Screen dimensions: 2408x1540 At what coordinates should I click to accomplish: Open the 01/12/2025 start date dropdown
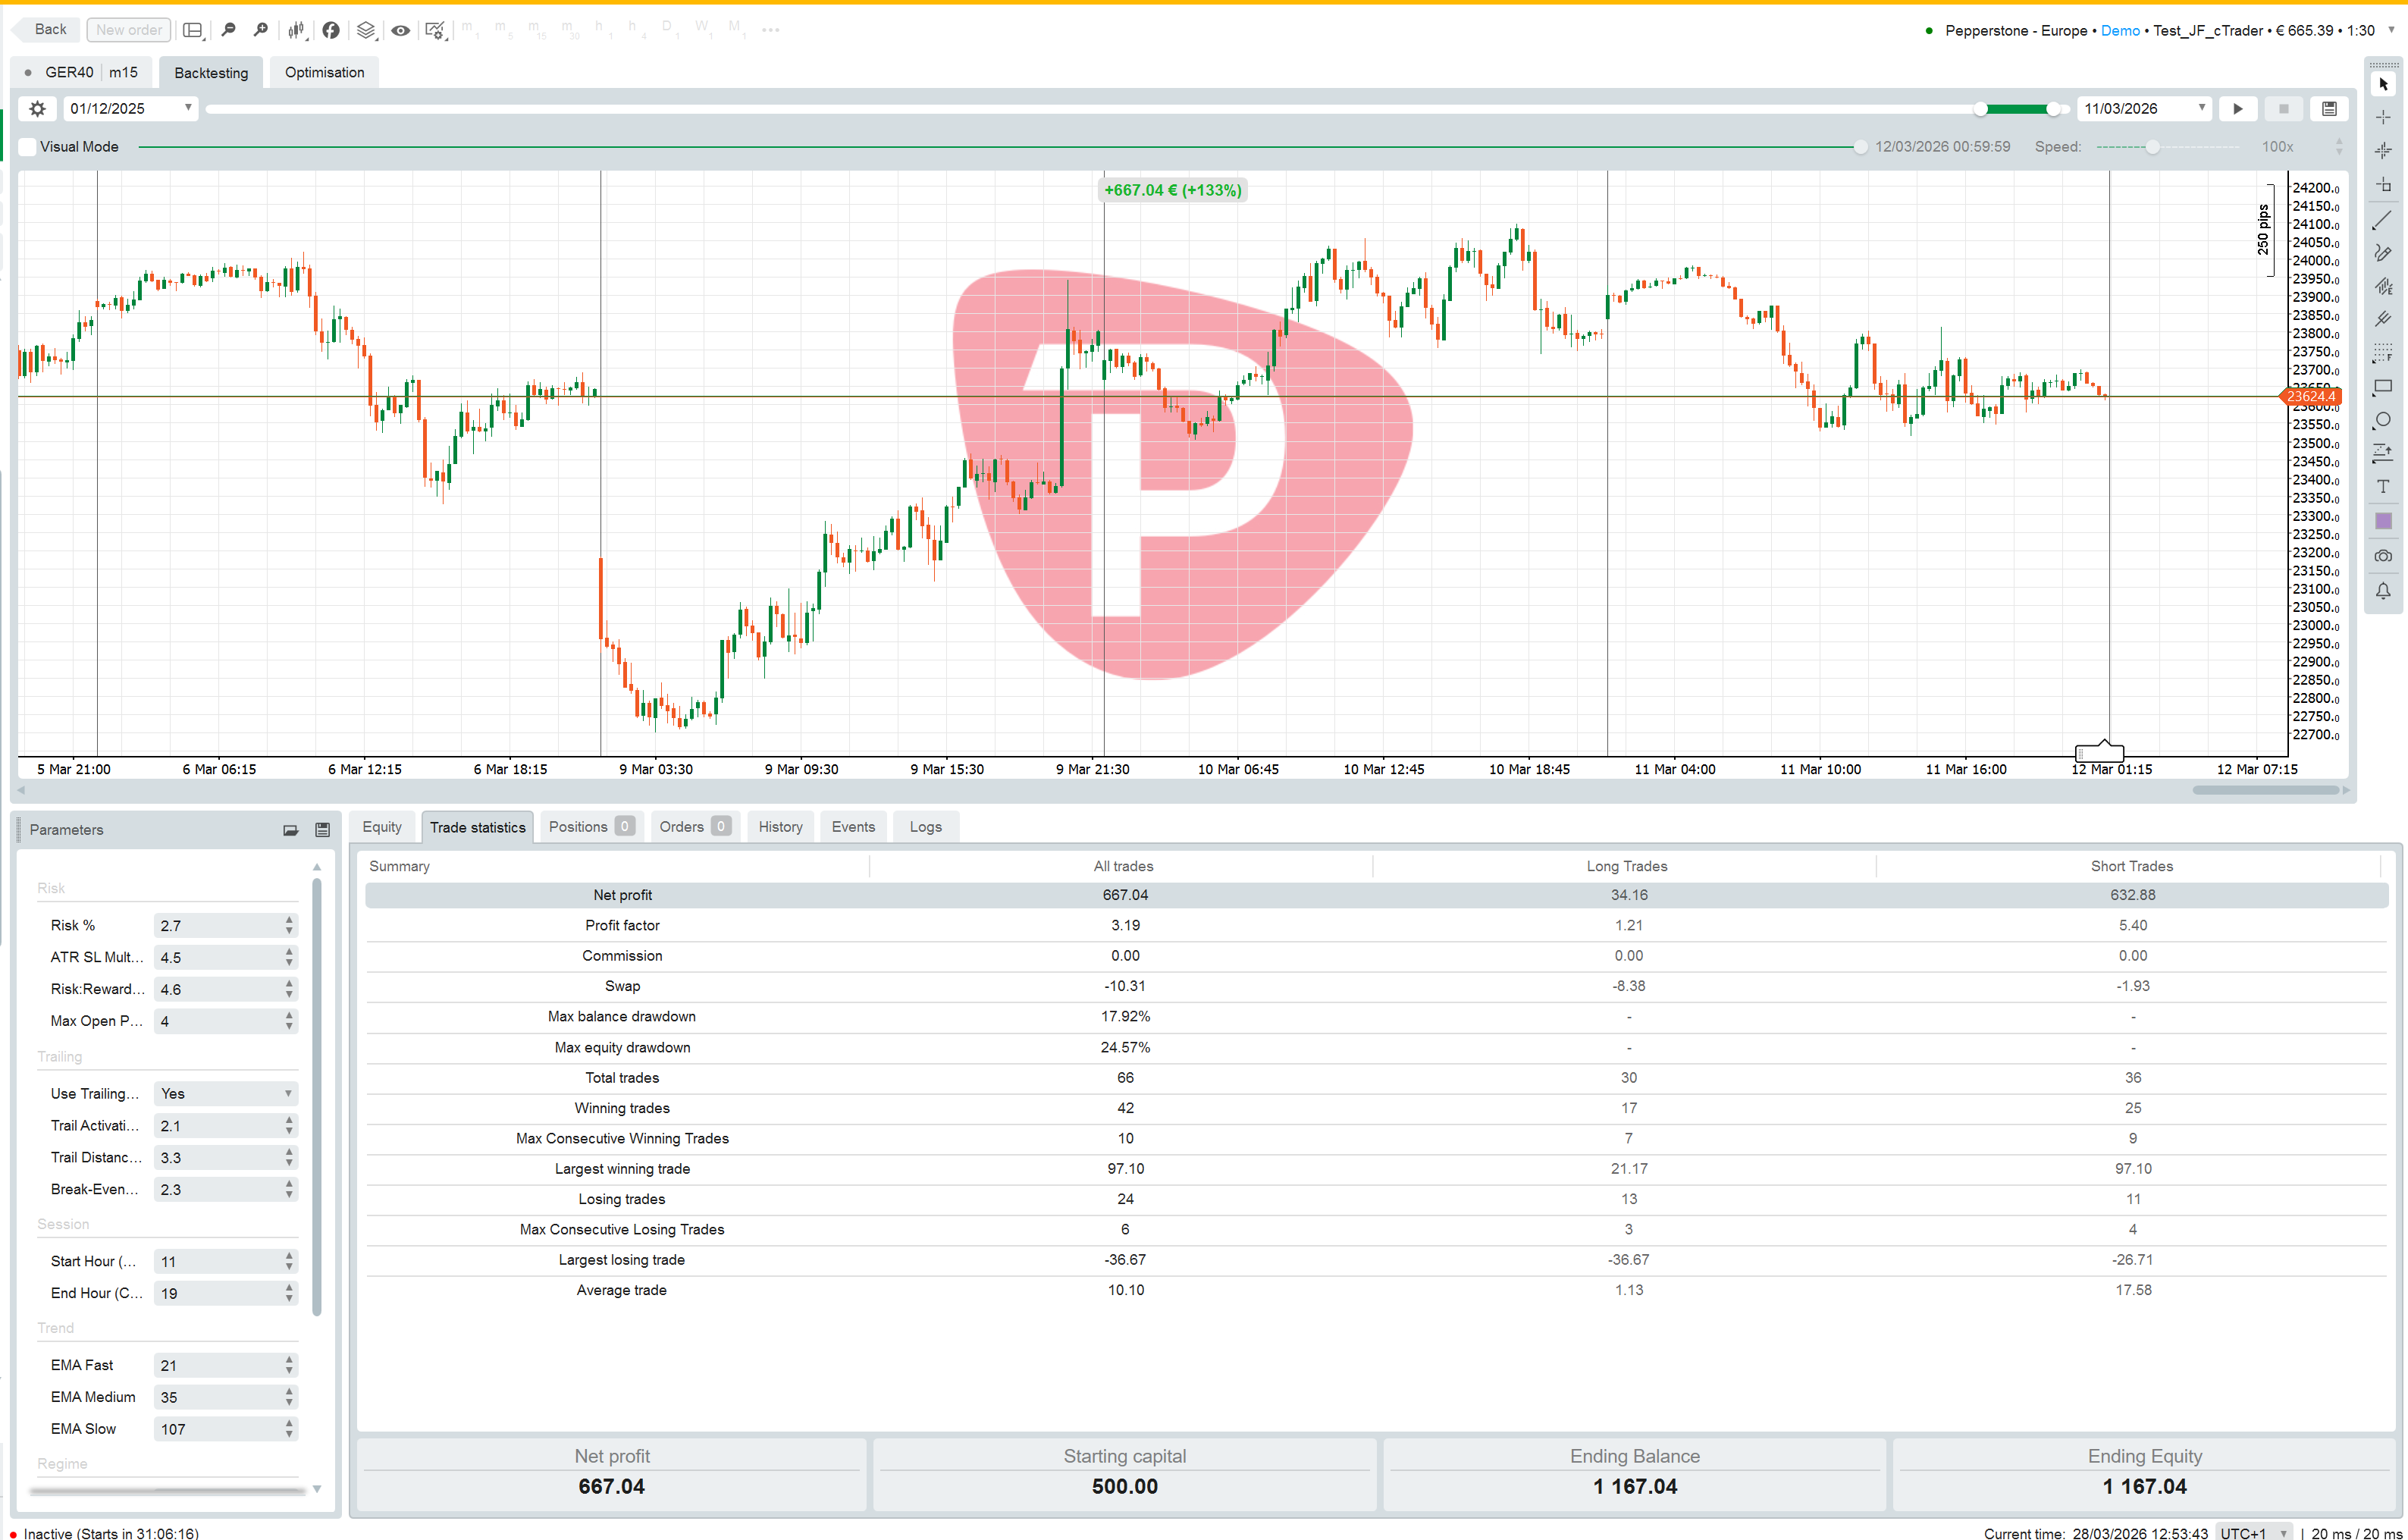tap(187, 108)
